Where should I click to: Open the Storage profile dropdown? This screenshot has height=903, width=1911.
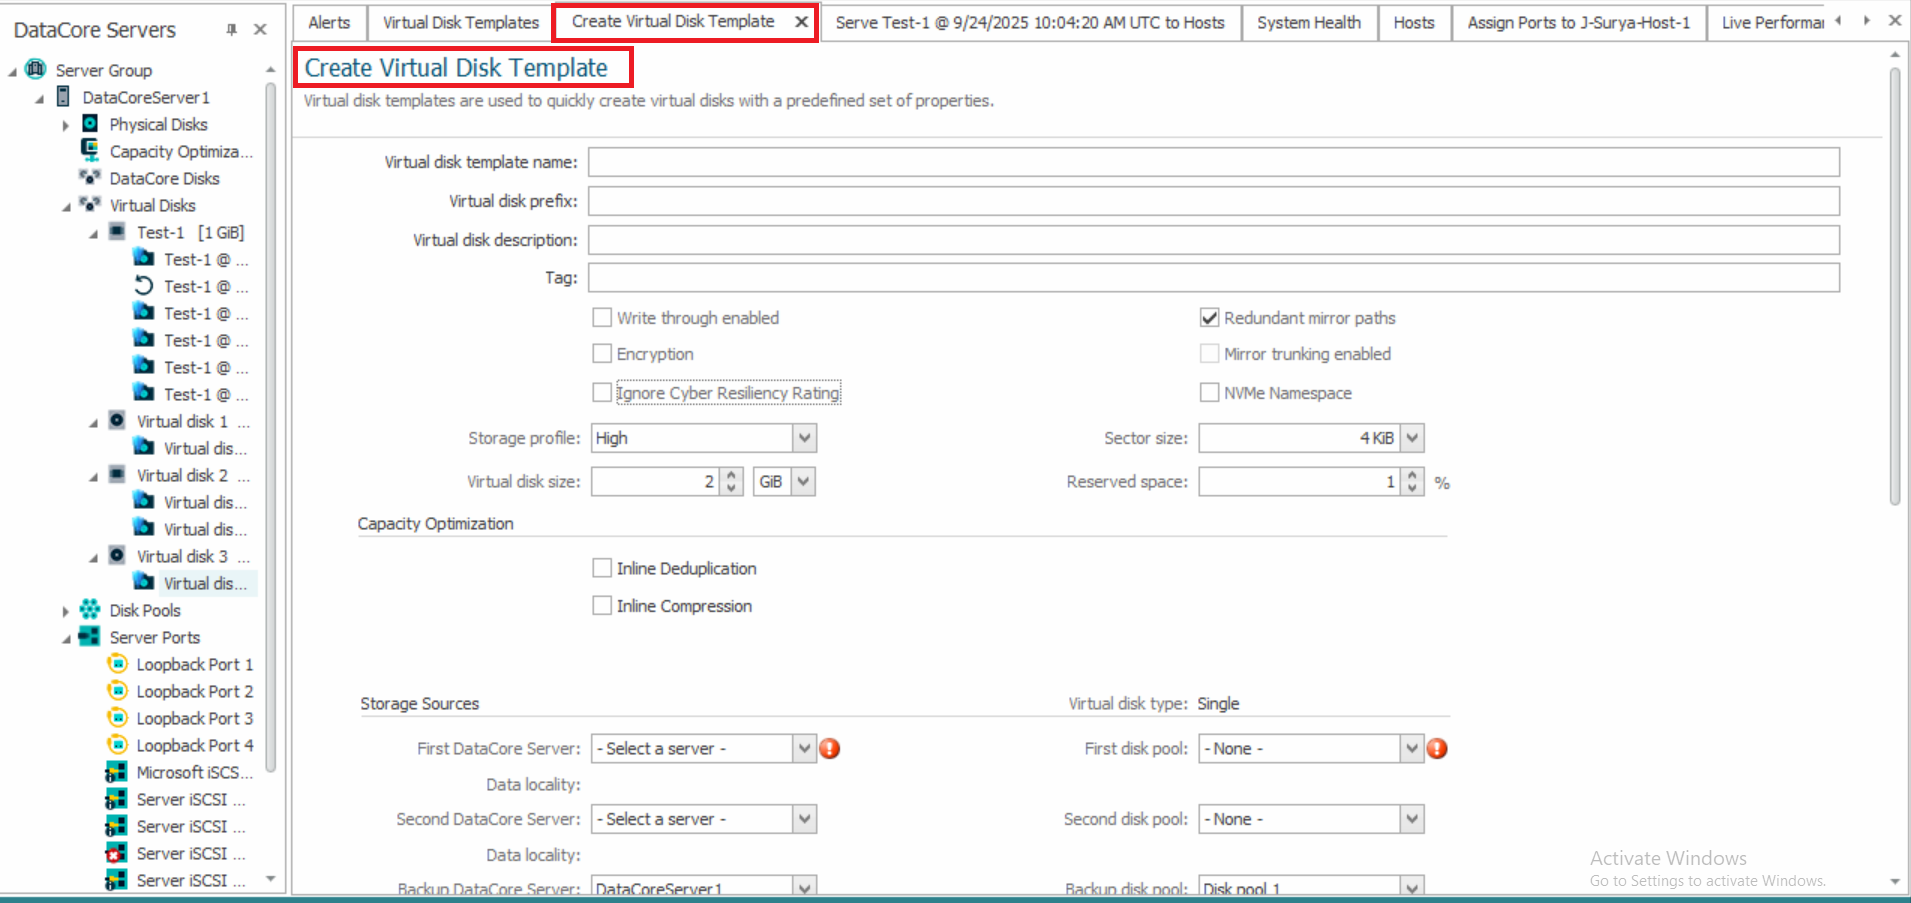click(x=804, y=438)
